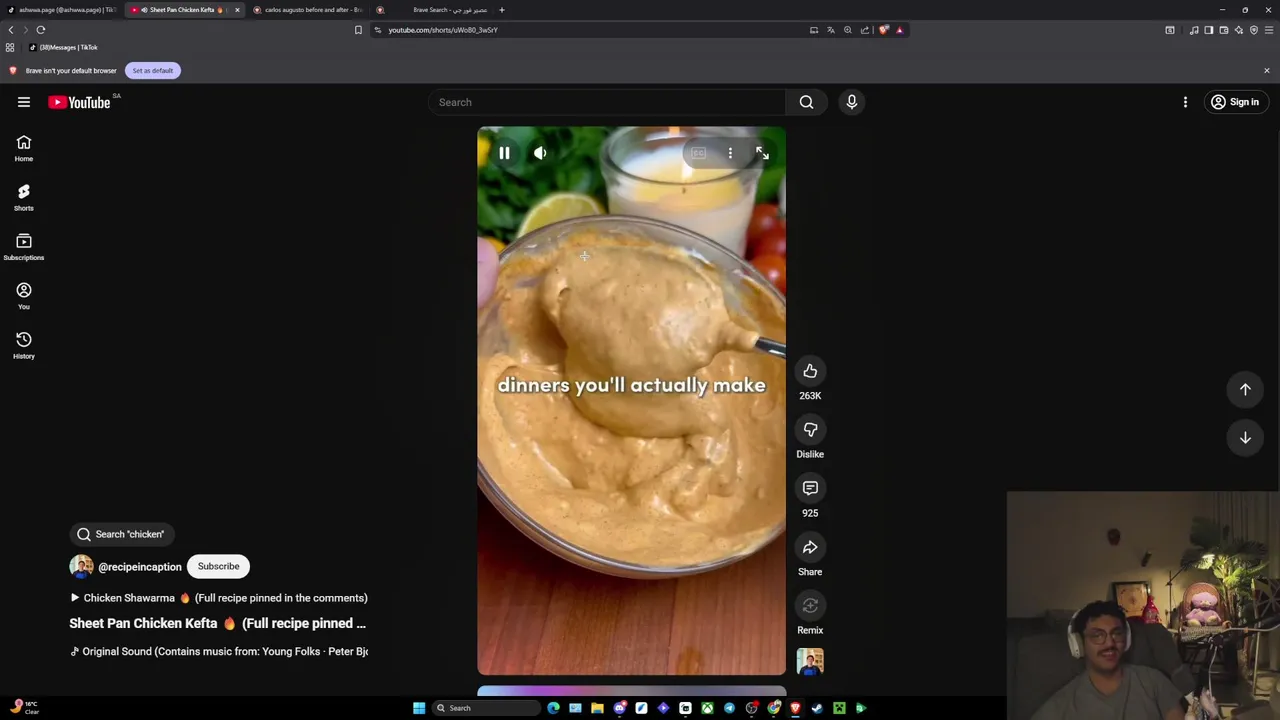Switch to the ashwwa.page TikTok tab
Image resolution: width=1280 pixels, height=720 pixels.
(62, 10)
